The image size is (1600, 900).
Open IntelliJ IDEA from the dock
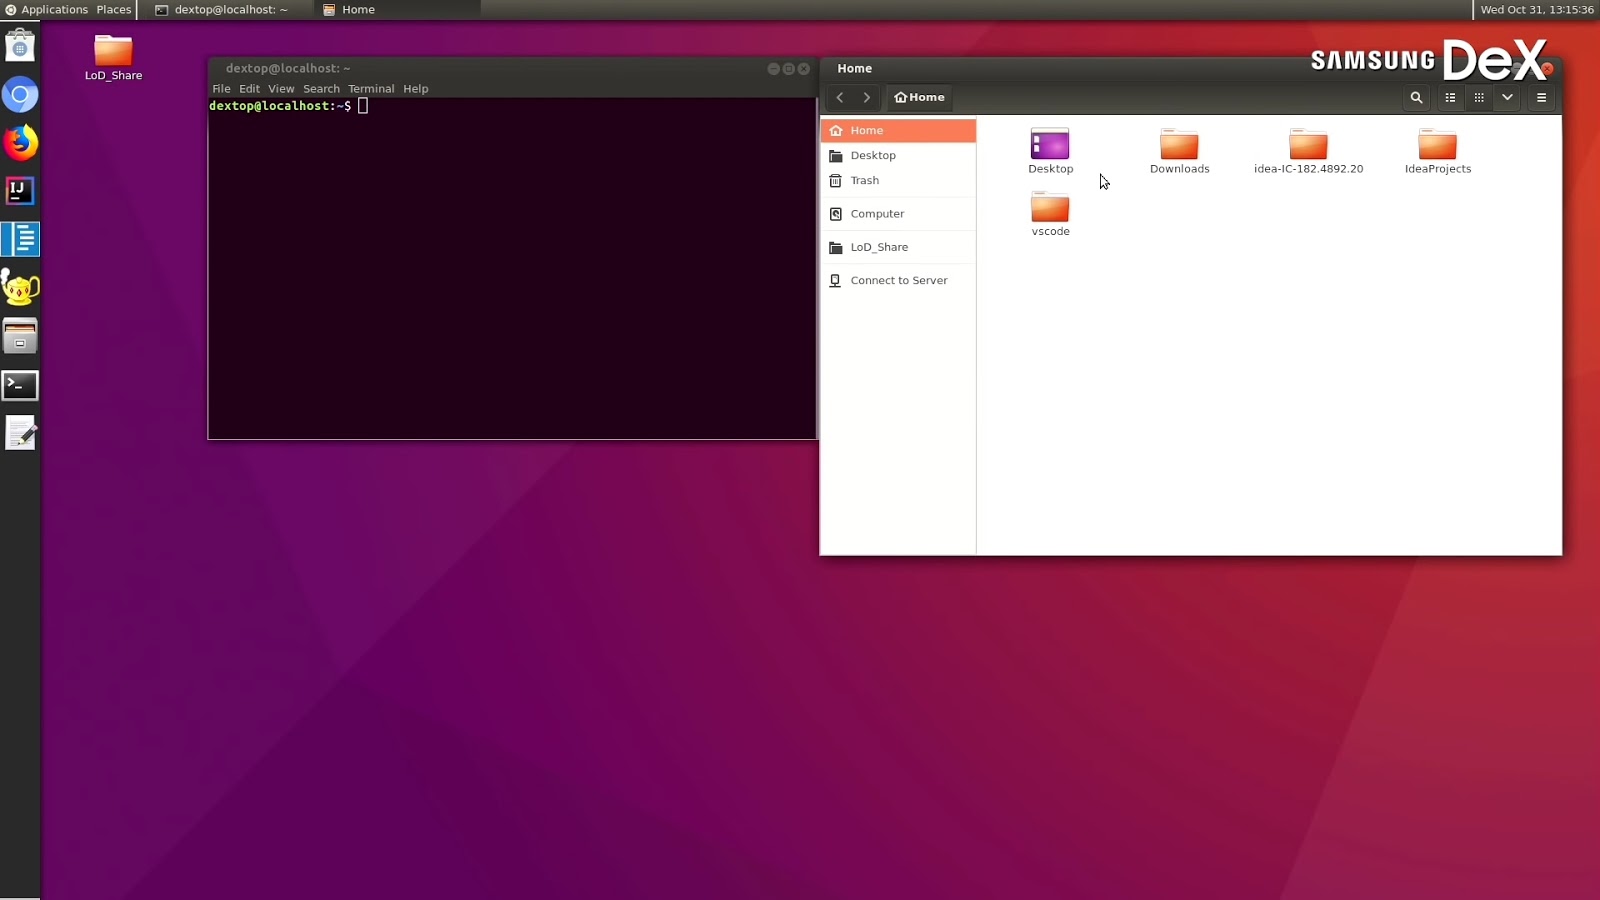[x=20, y=190]
